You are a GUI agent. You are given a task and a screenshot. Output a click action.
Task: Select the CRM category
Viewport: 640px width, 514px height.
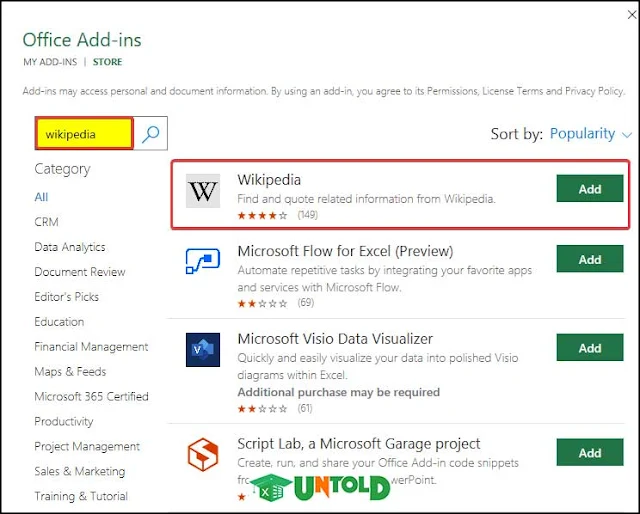coord(47,222)
